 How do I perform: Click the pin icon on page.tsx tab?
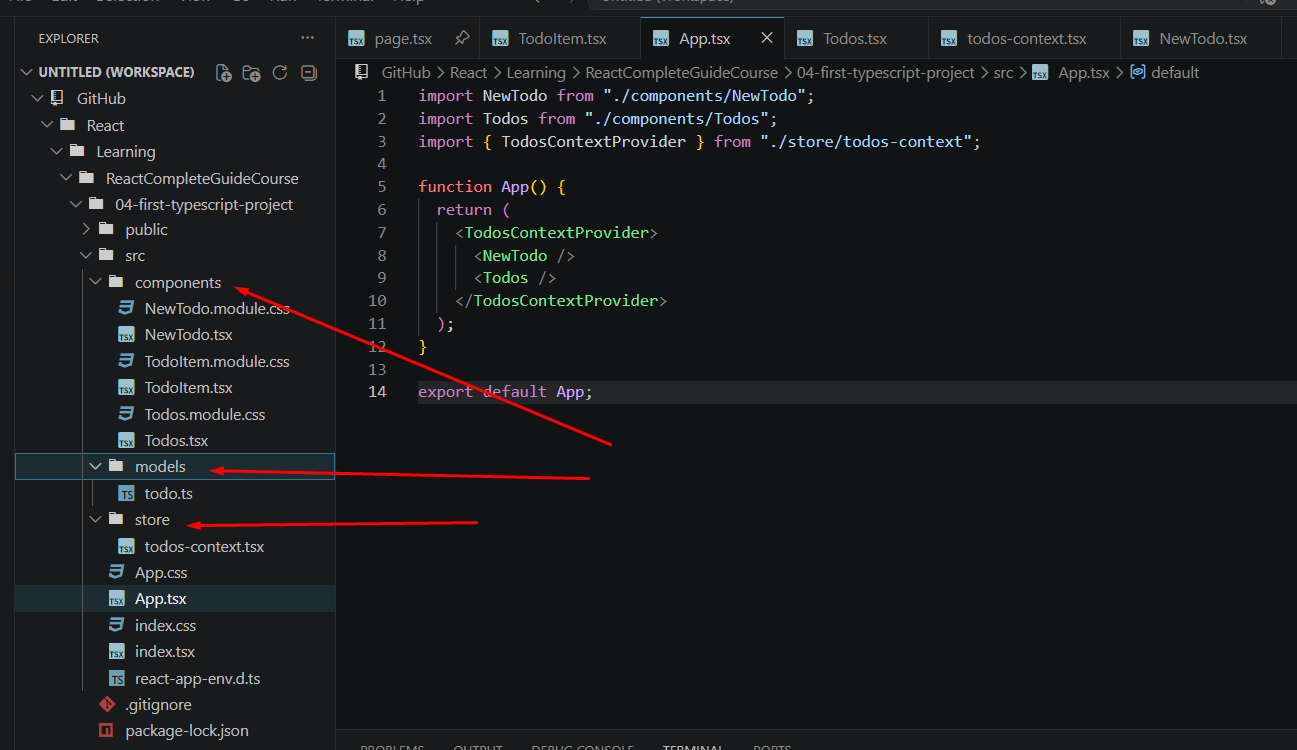tap(462, 38)
